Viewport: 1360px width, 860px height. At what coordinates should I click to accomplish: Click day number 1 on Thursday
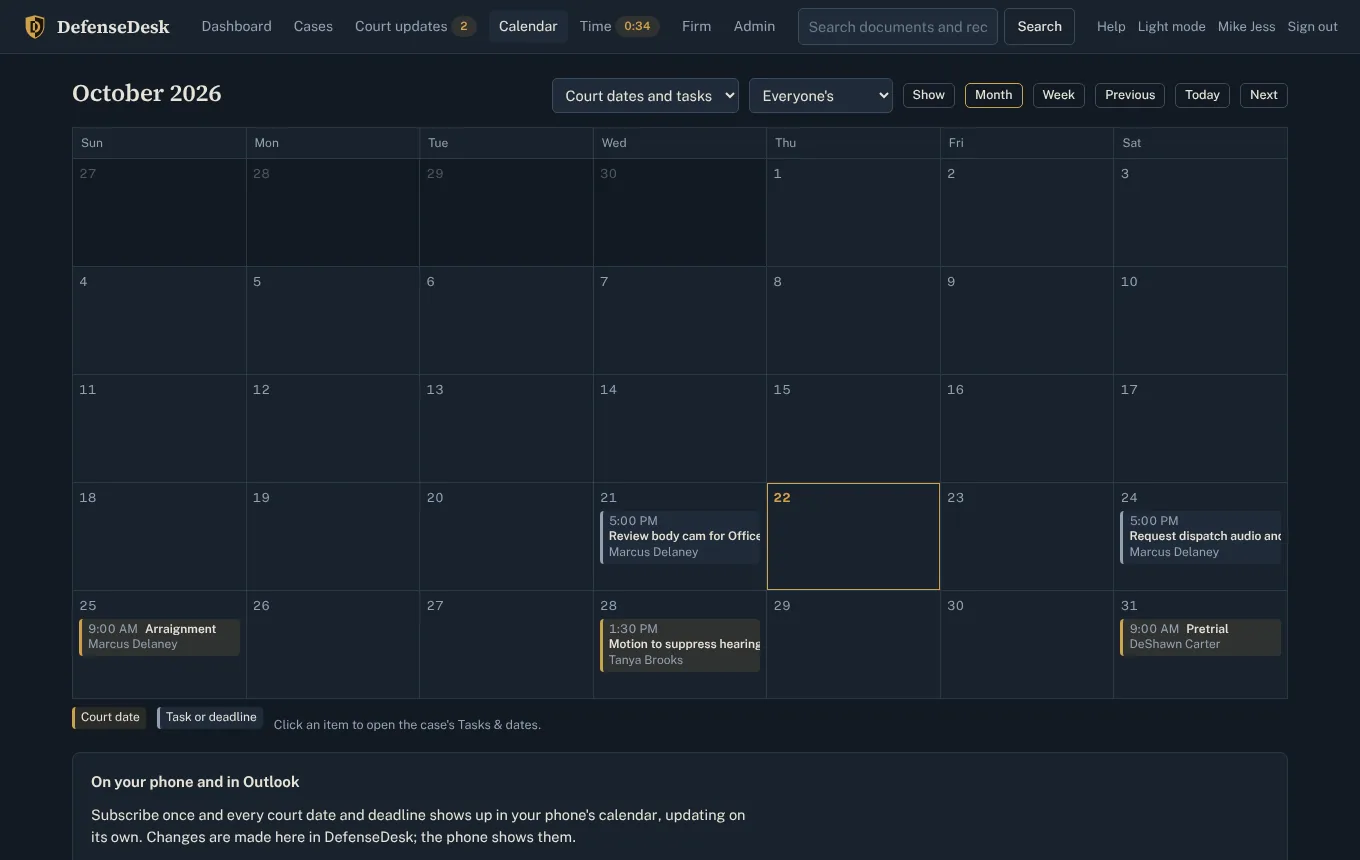777,174
